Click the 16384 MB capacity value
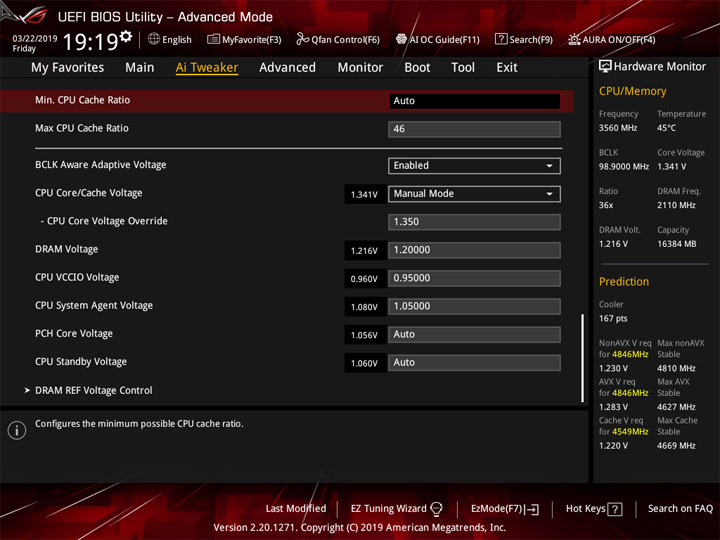The width and height of the screenshot is (720, 540). pyautogui.click(x=676, y=244)
